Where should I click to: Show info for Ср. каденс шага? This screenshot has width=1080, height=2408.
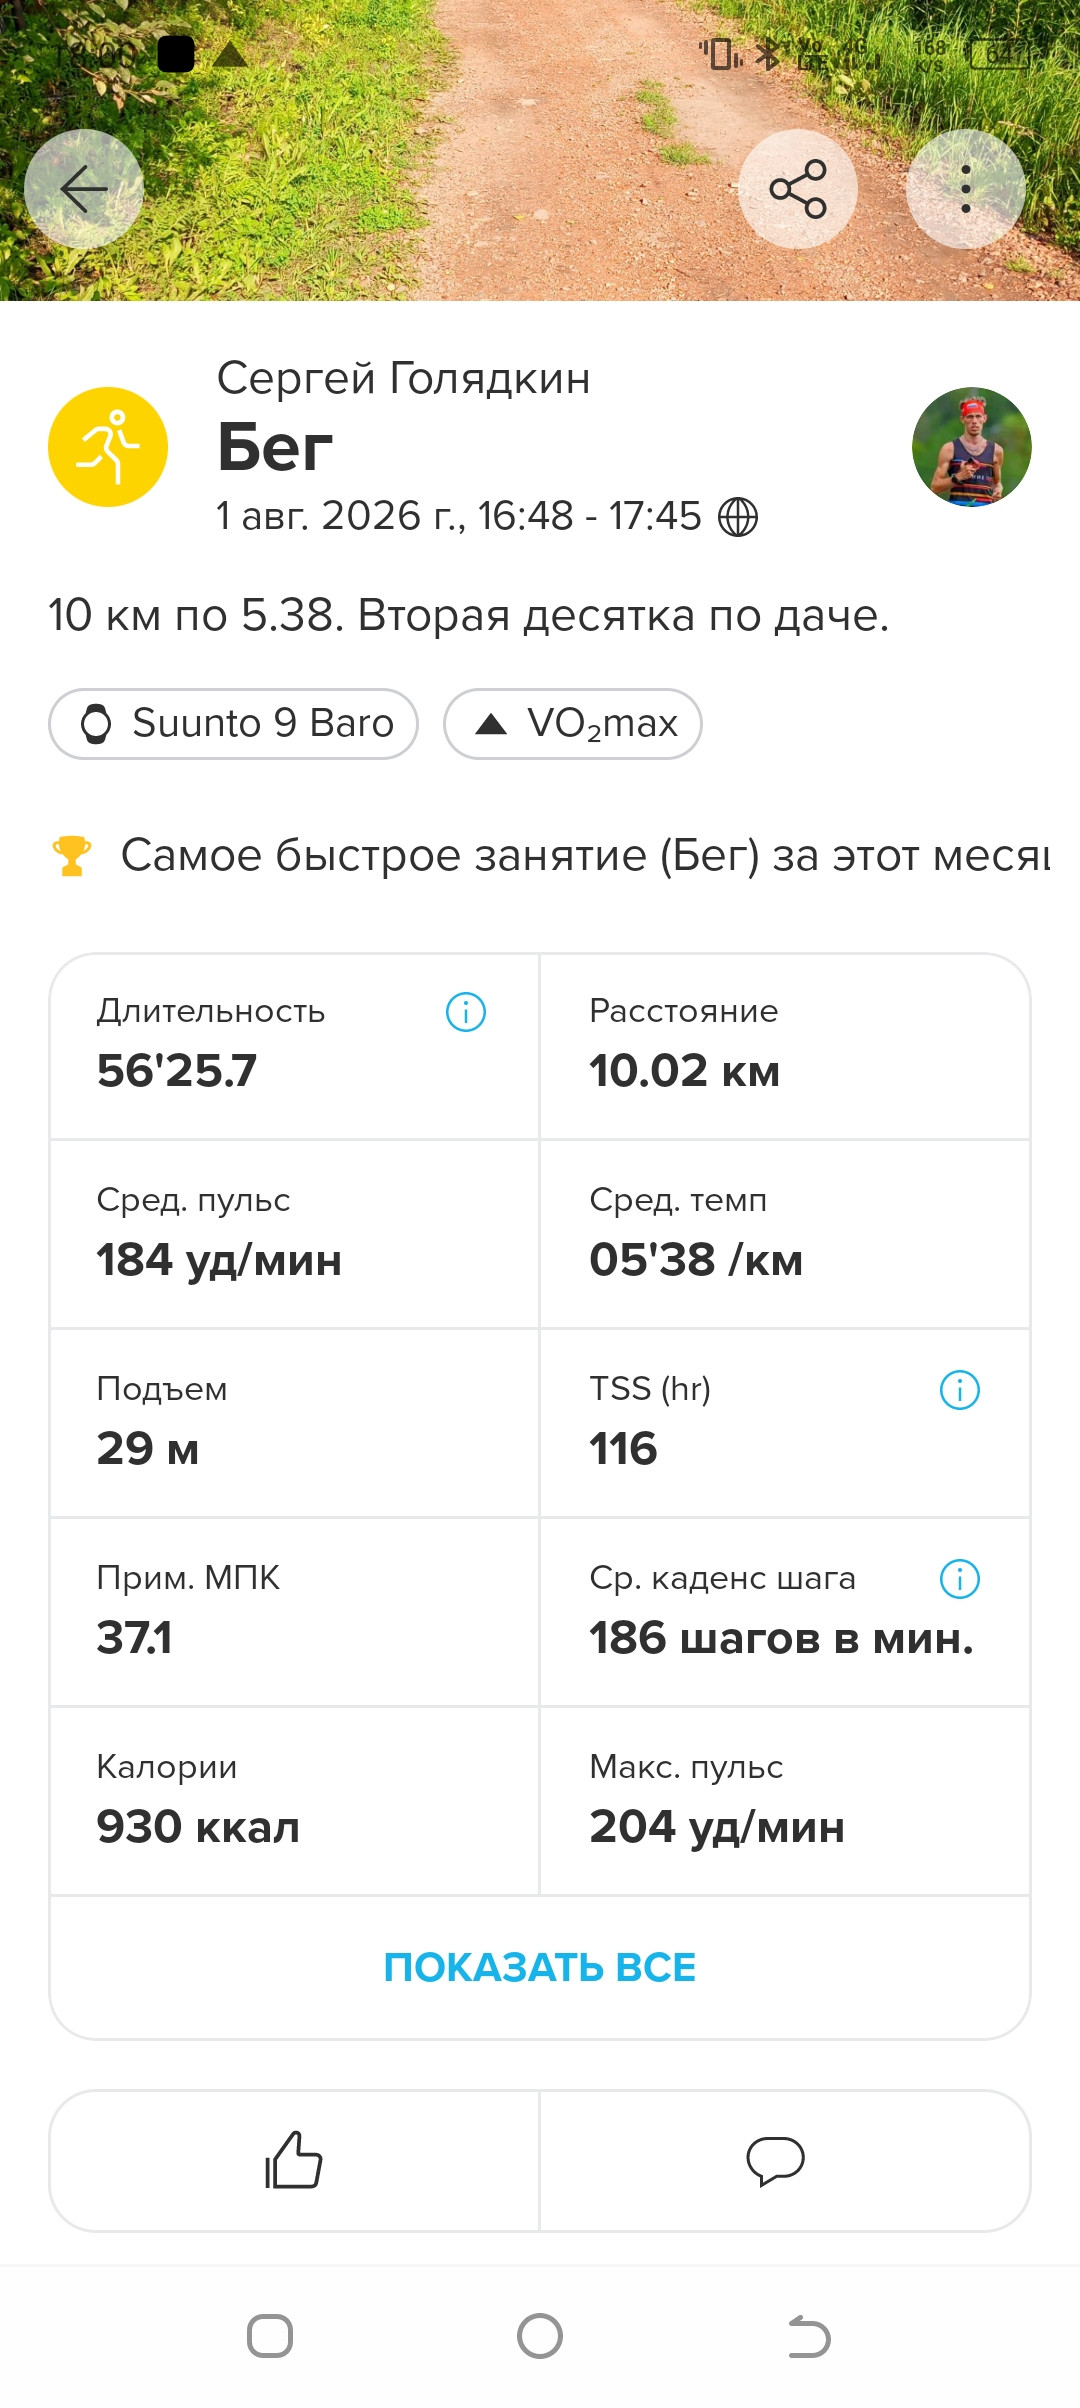[960, 1579]
